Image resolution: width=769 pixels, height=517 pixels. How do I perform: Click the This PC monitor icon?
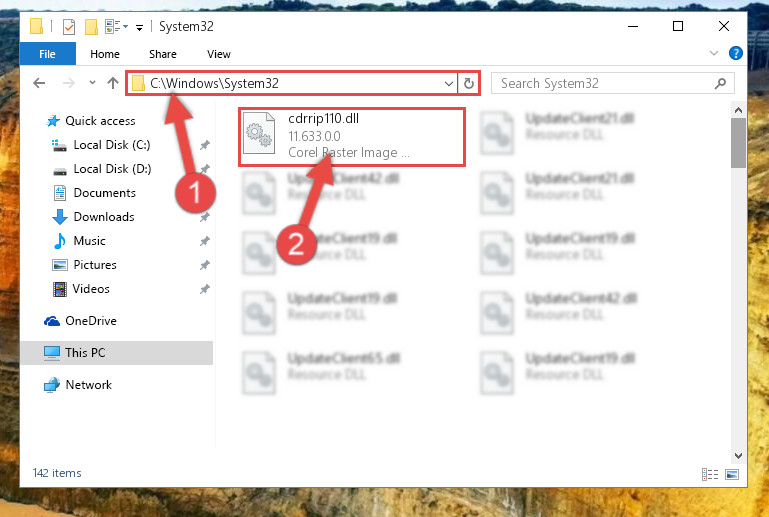tap(51, 353)
